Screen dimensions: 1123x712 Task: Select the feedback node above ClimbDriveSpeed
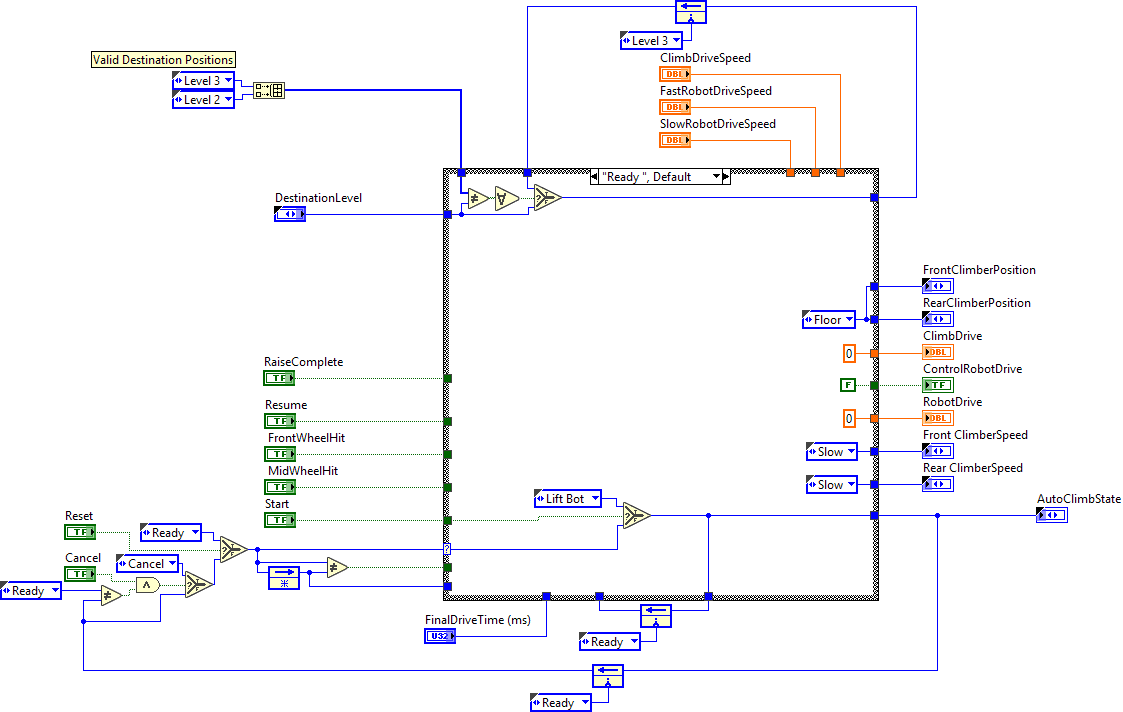click(x=691, y=12)
